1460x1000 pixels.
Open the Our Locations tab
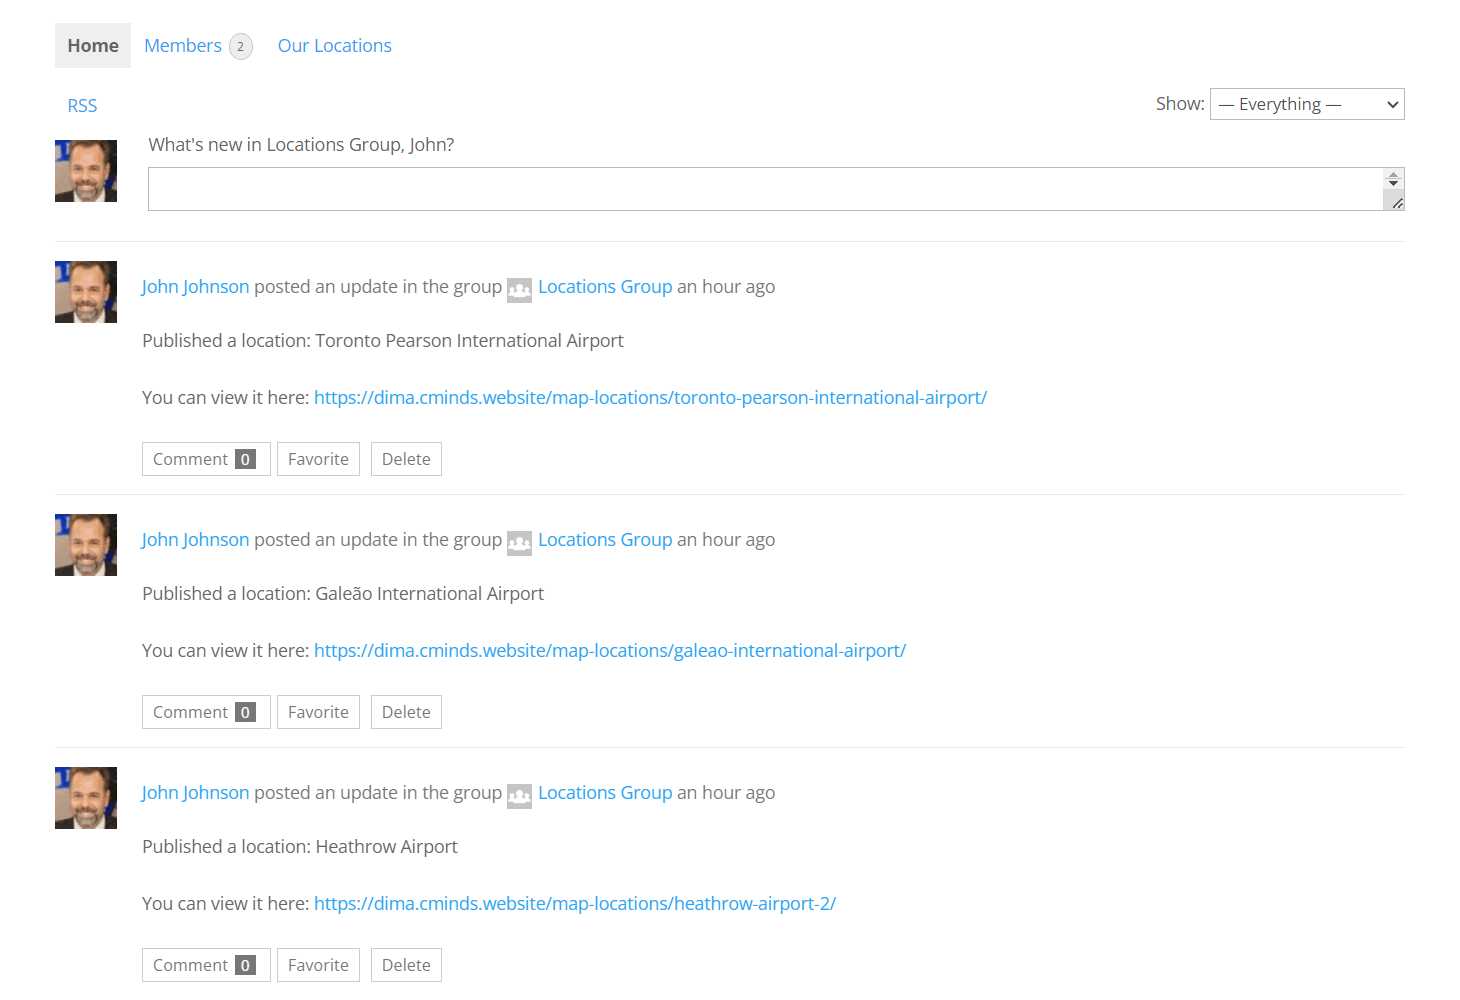[334, 46]
